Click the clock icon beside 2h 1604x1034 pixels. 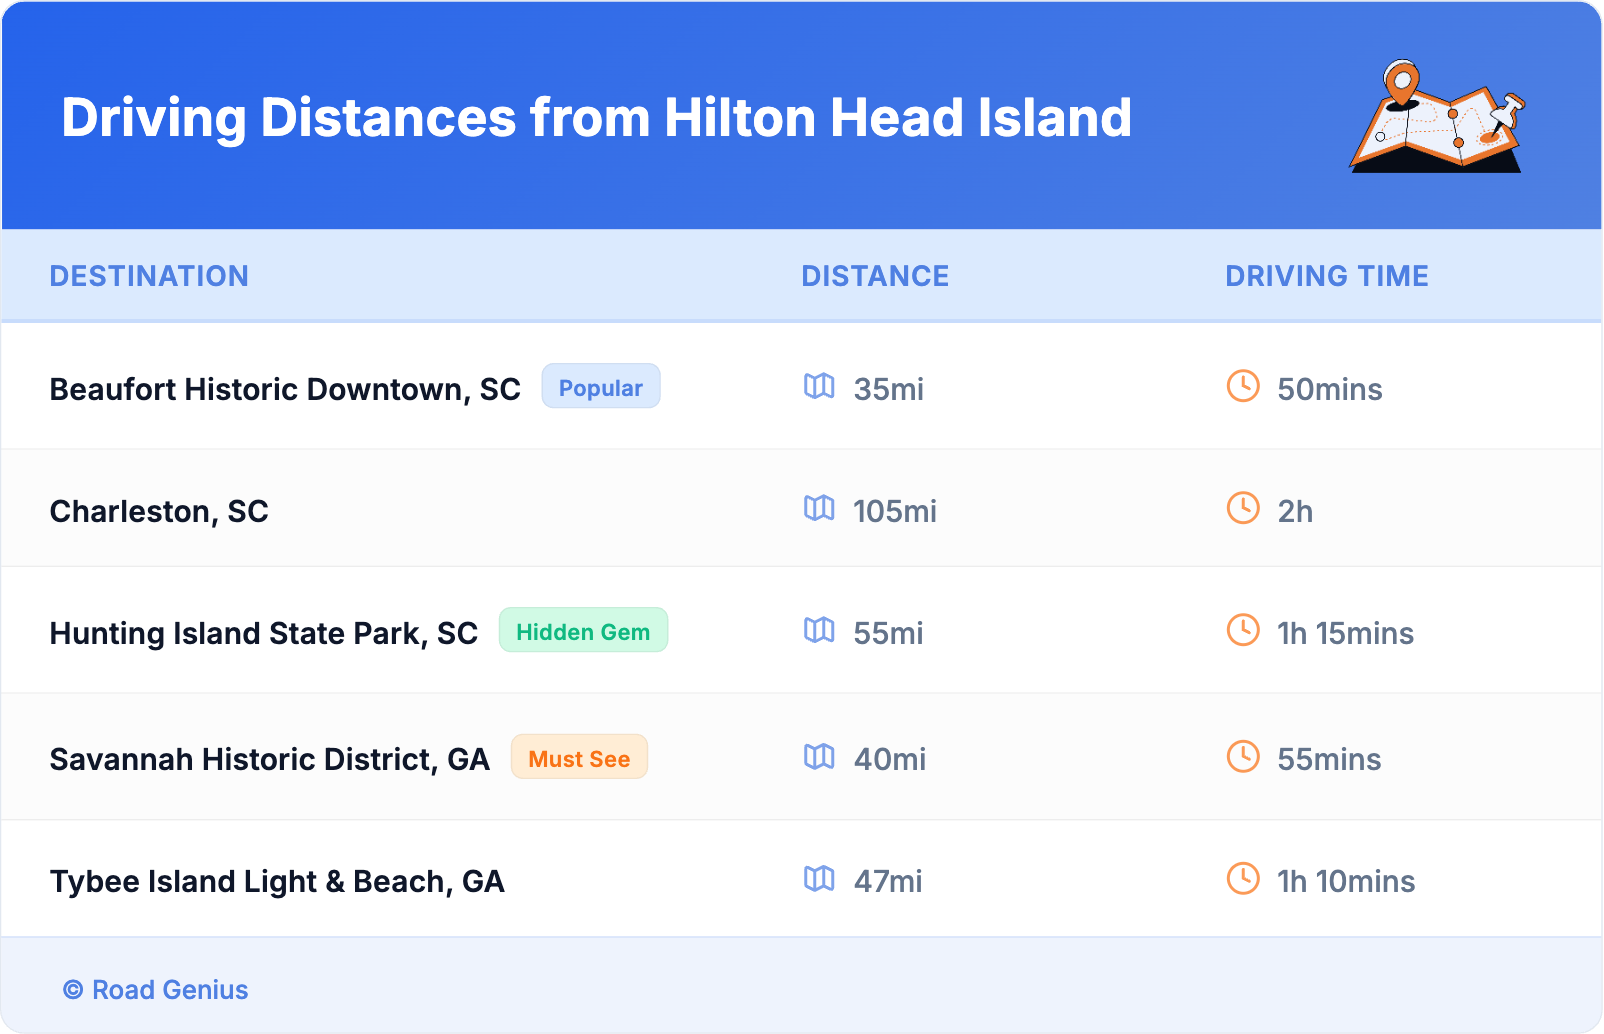pyautogui.click(x=1243, y=508)
